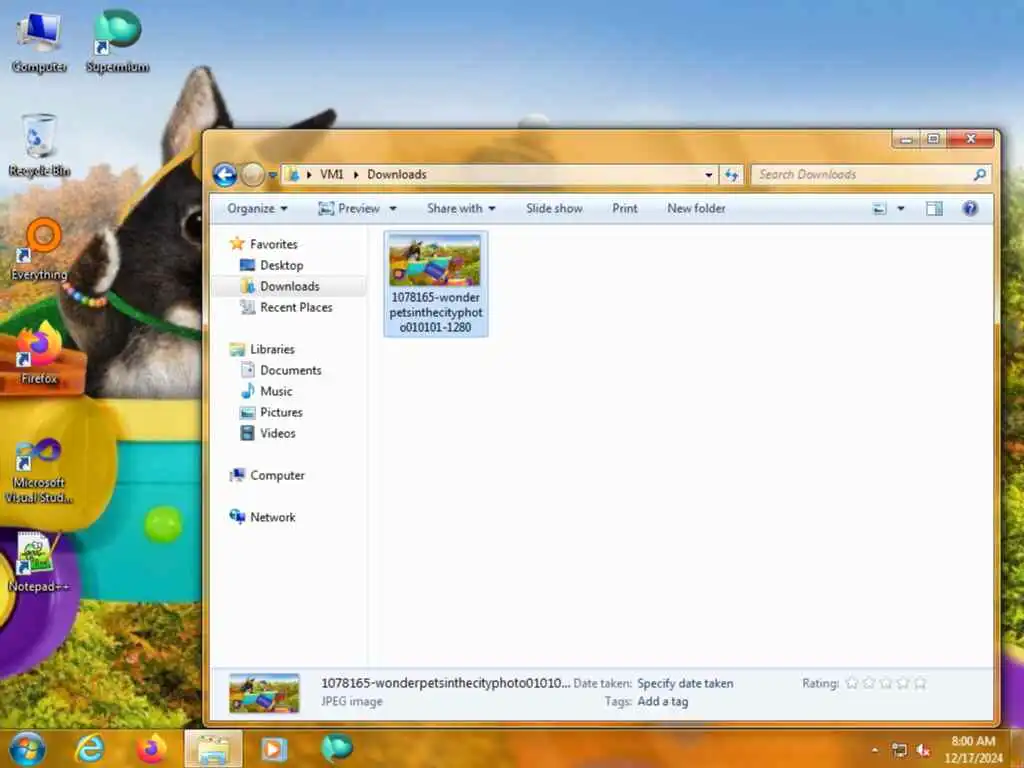Viewport: 1024px width, 768px height.
Task: Open the Documents library
Action: (x=291, y=370)
